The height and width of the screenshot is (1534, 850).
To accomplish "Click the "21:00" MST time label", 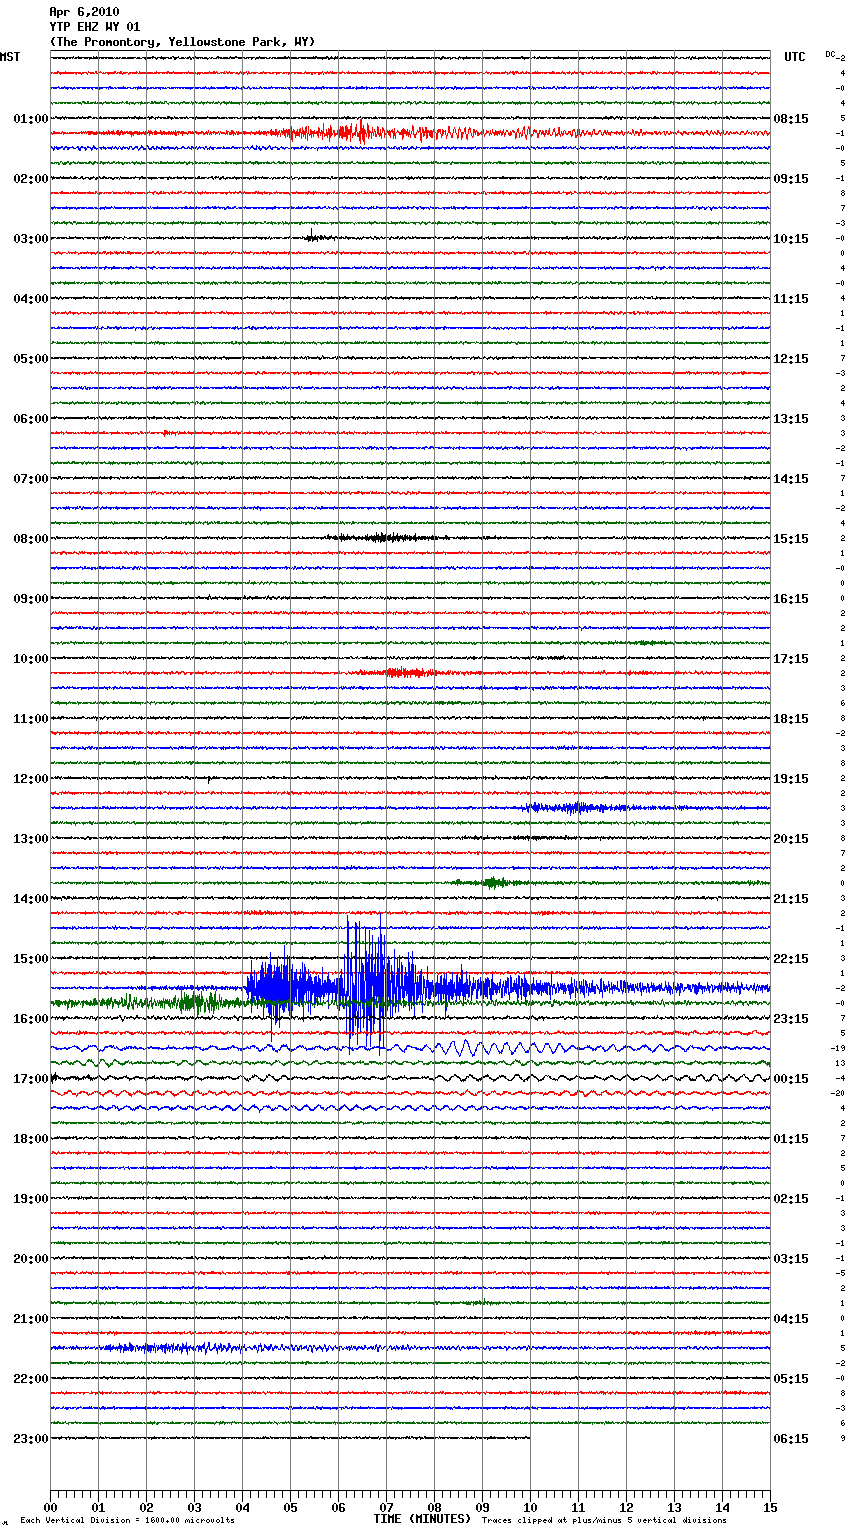I will 30,1319.
